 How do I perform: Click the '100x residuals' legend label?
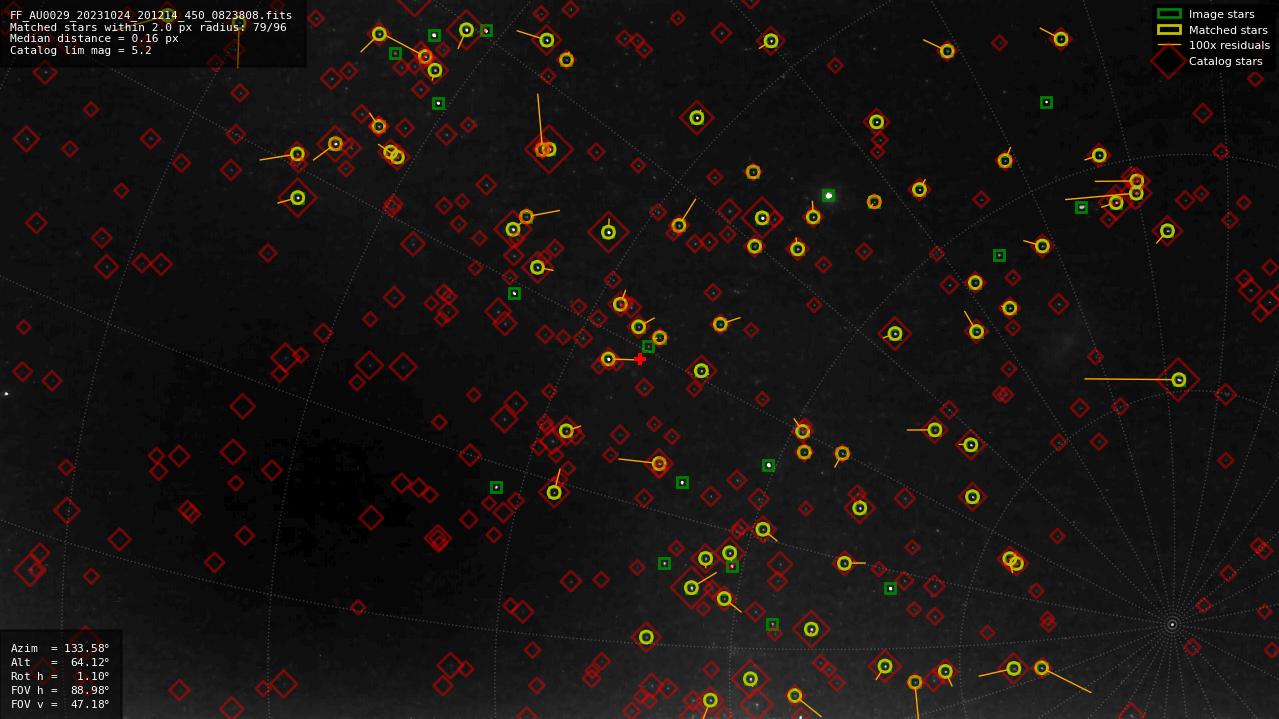click(1229, 45)
